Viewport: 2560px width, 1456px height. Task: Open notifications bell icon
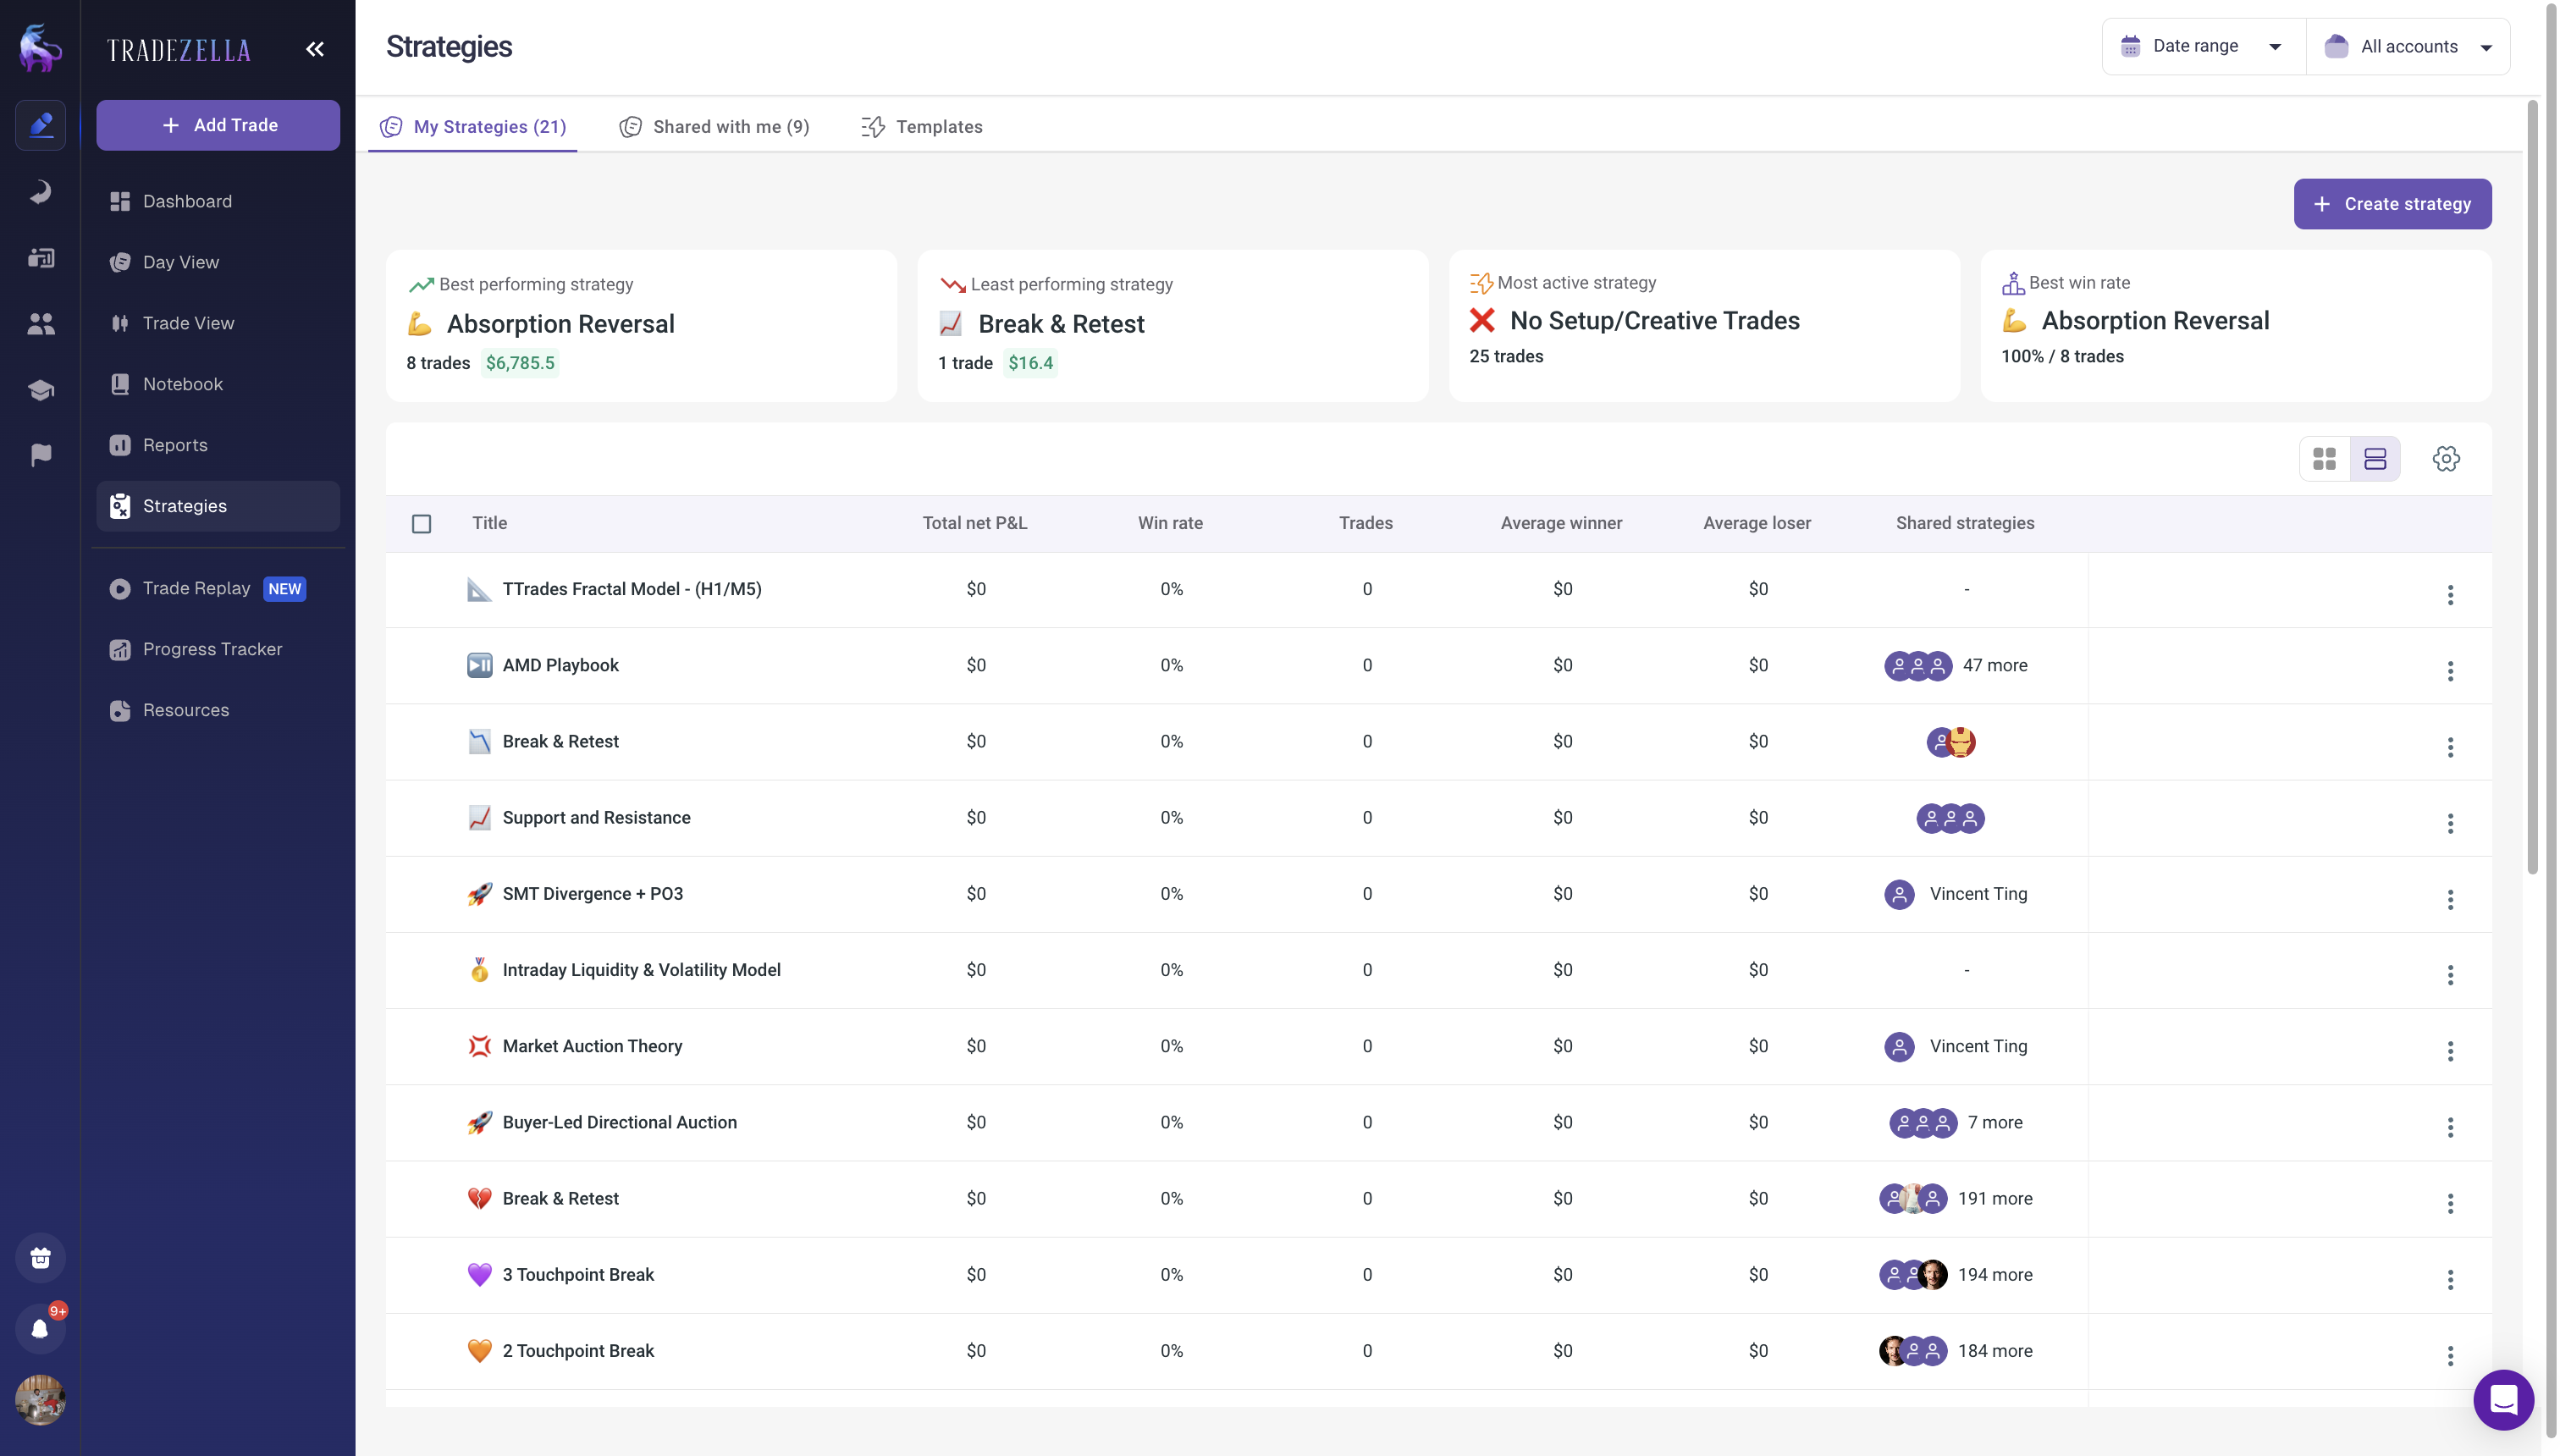[40, 1329]
